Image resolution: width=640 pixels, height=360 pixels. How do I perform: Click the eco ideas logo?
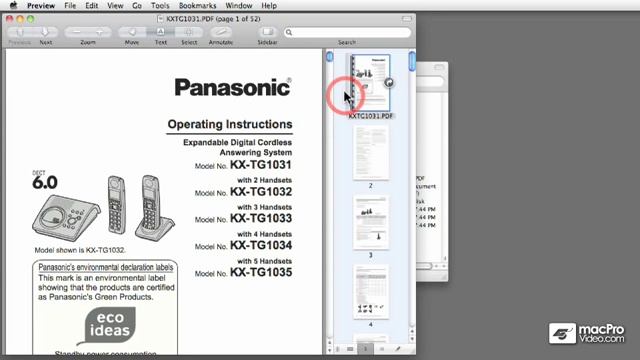pyautogui.click(x=107, y=325)
